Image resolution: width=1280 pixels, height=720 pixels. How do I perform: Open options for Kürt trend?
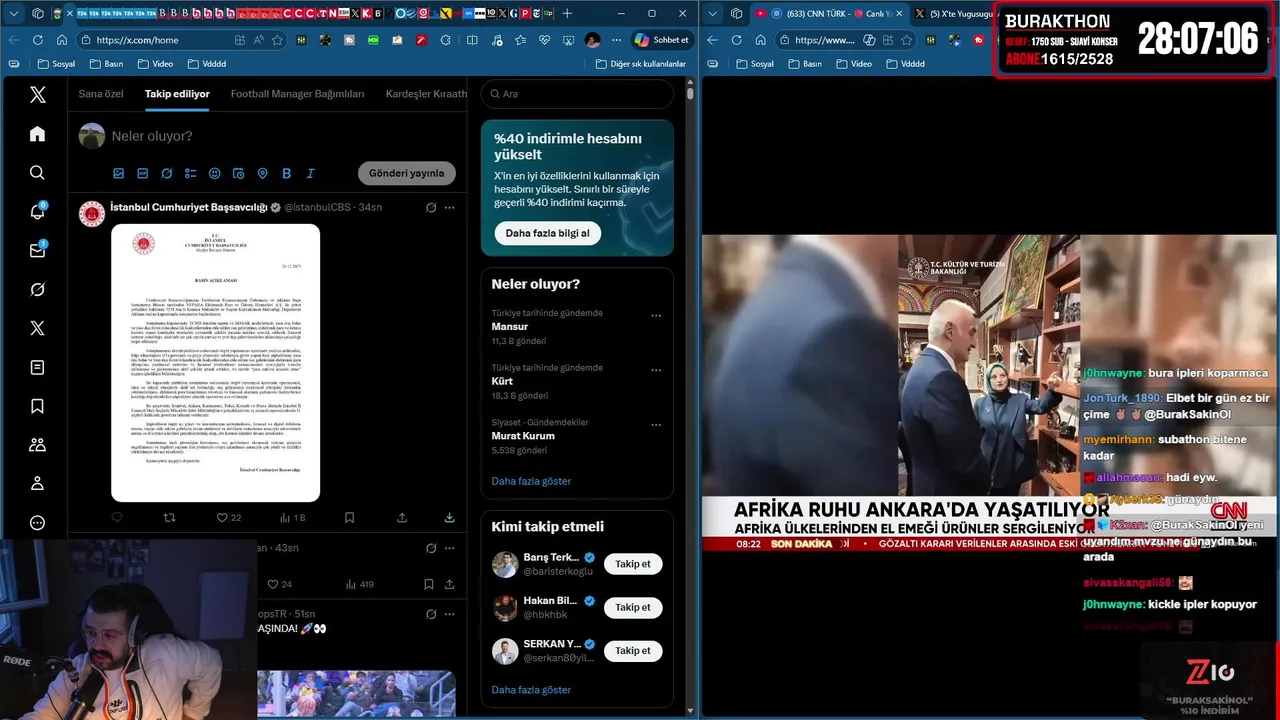pyautogui.click(x=656, y=370)
